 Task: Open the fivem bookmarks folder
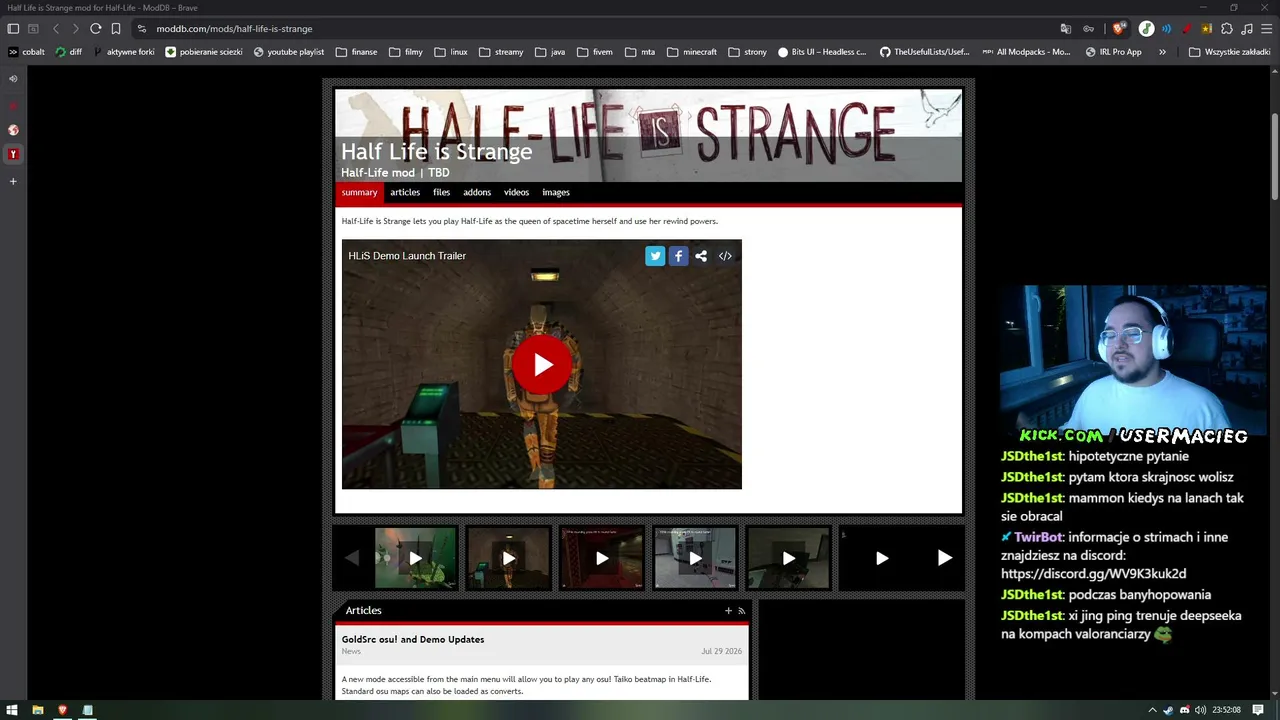point(594,52)
